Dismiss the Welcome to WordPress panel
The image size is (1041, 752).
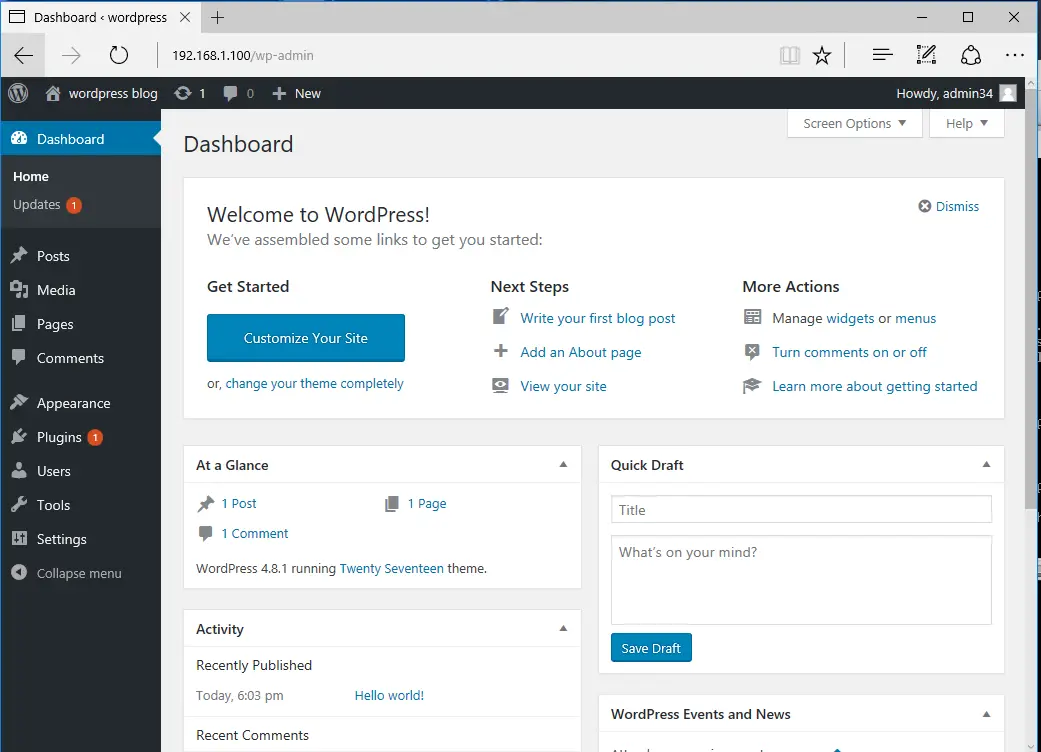coord(948,206)
